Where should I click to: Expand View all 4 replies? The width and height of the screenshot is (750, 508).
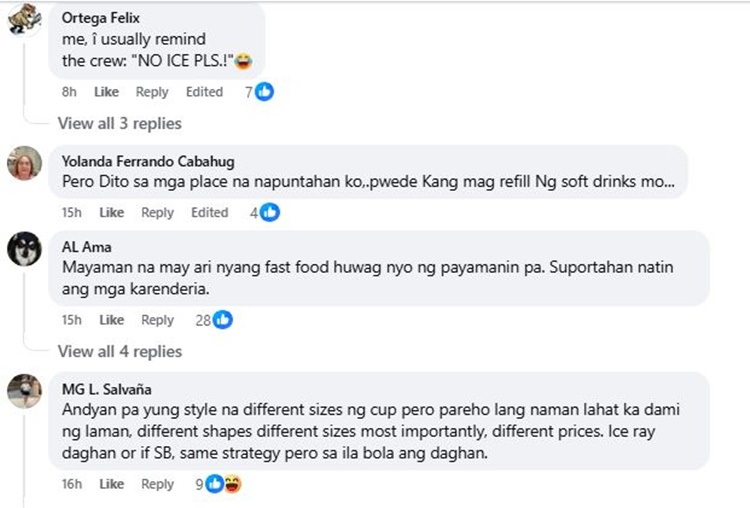(x=119, y=352)
